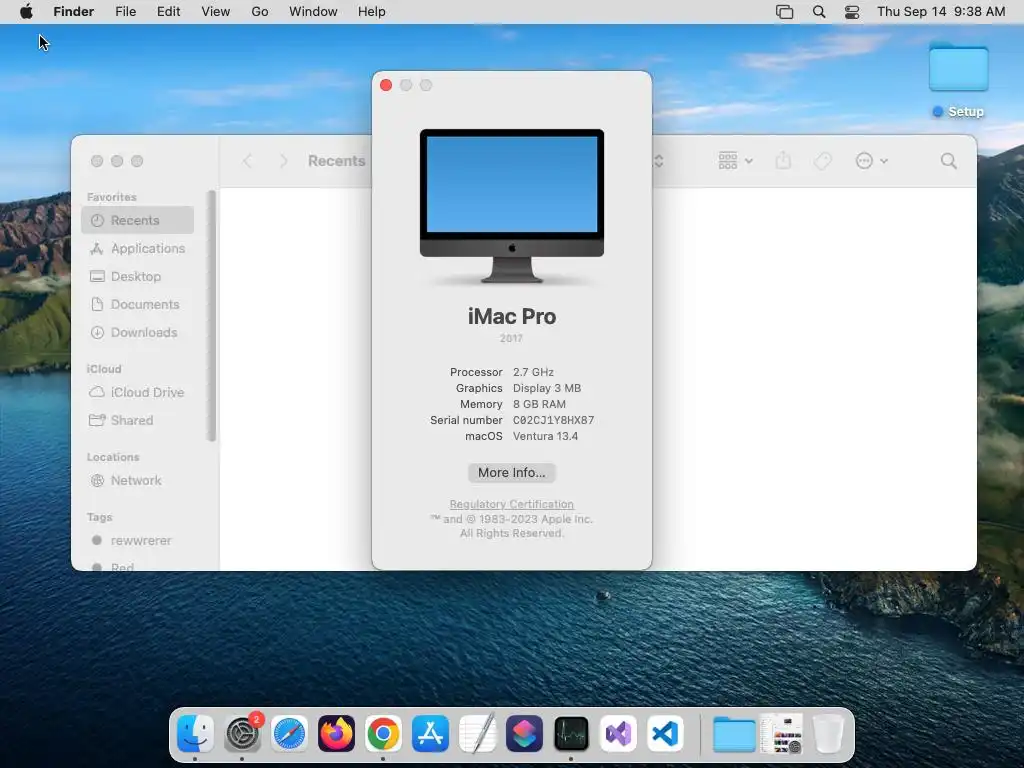Open the Trash from the Dock
The image size is (1024, 768).
tap(829, 733)
